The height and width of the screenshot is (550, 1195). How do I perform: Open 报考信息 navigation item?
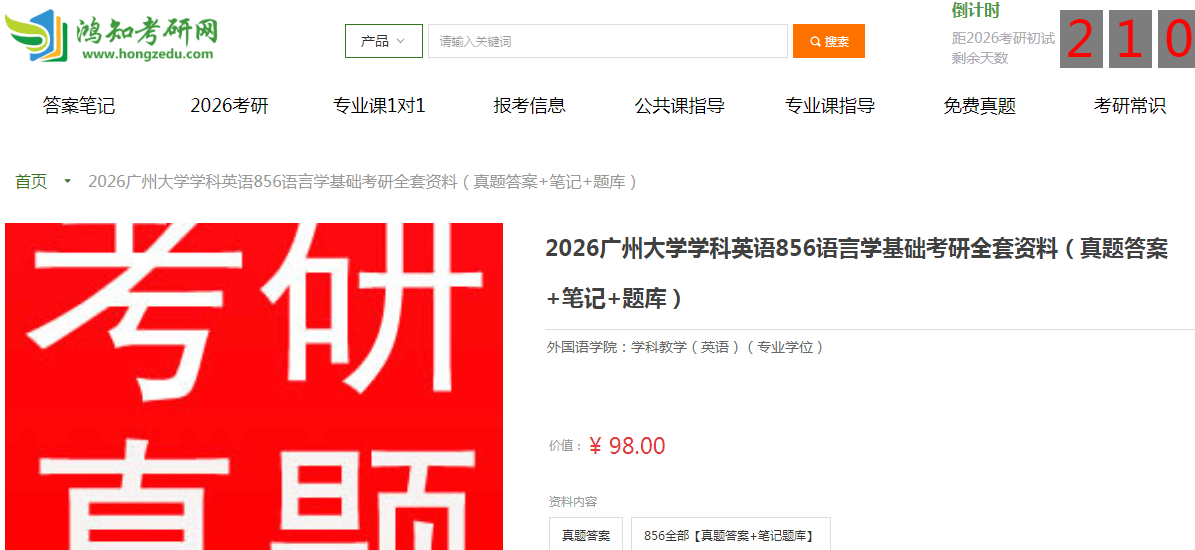(530, 106)
